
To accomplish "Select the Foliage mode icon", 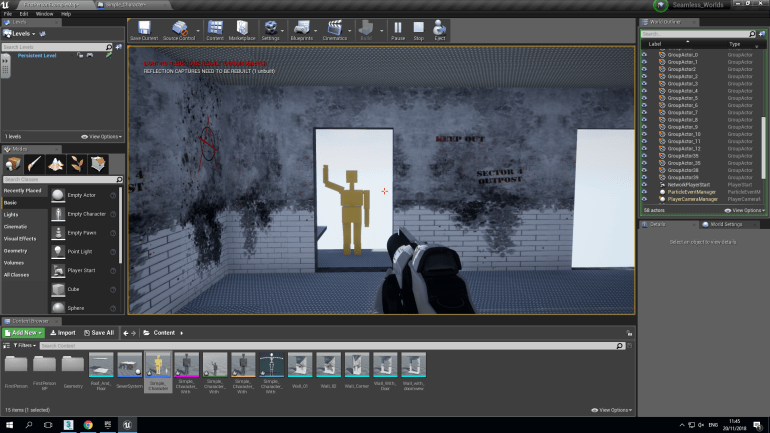I will click(x=77, y=164).
